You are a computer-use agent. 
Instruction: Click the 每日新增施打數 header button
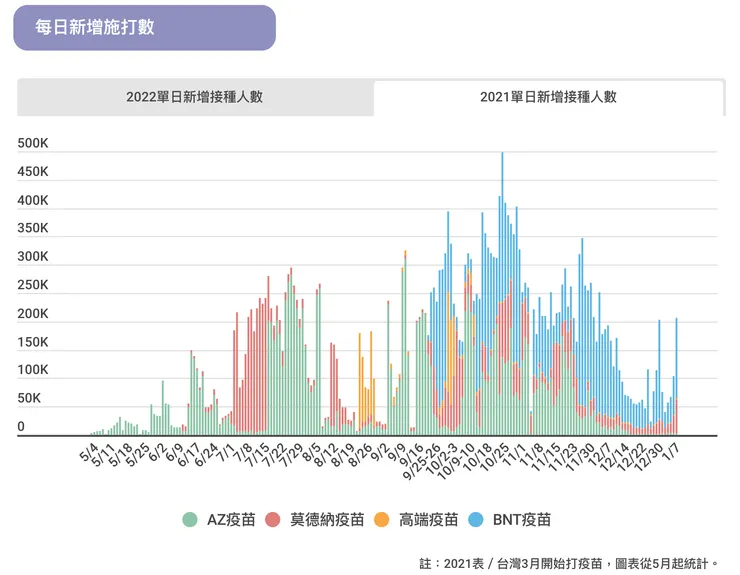(x=144, y=28)
